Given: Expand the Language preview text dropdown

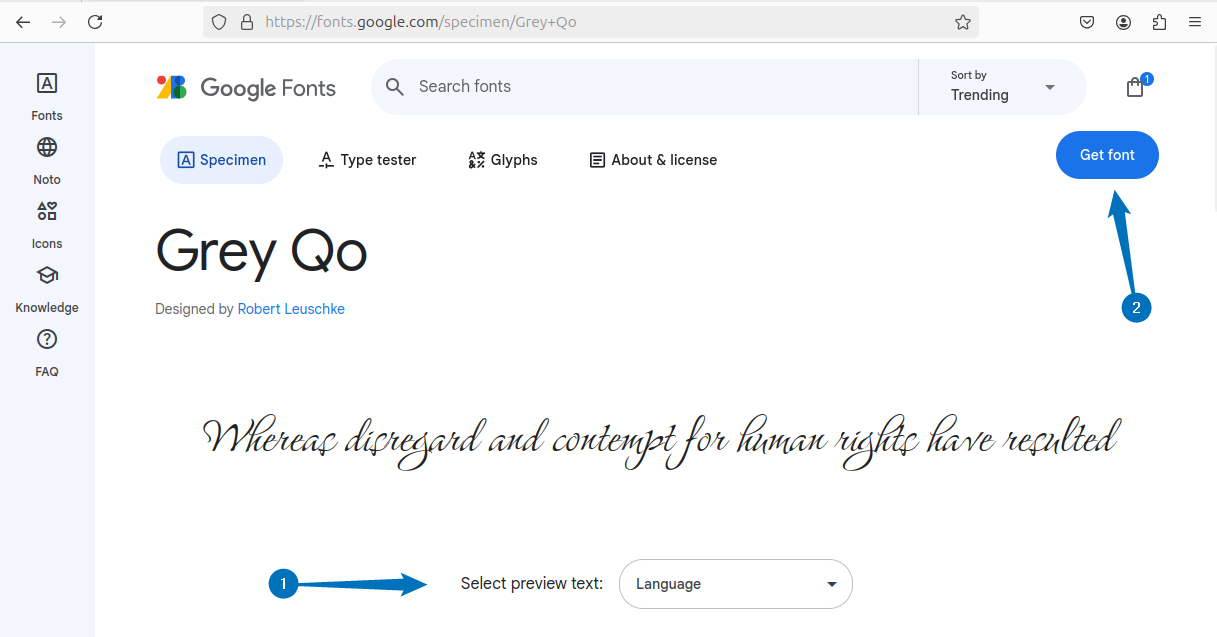Looking at the screenshot, I should coord(735,584).
